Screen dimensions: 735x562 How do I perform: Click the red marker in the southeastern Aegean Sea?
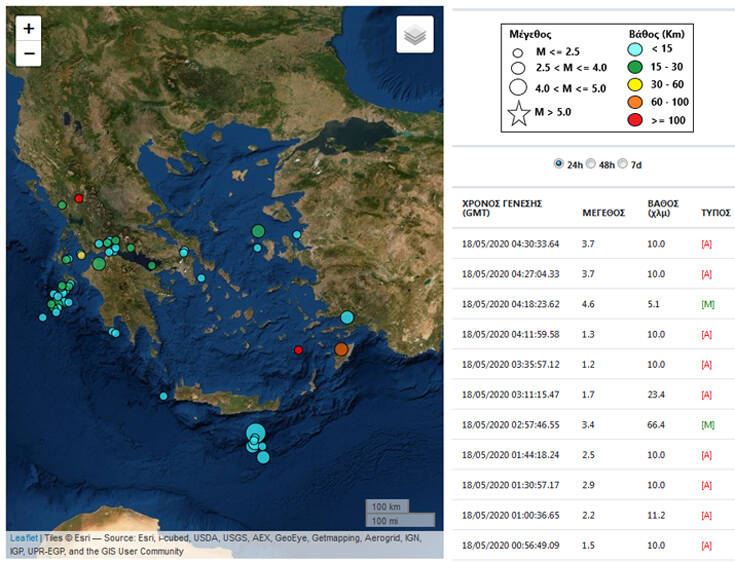pos(298,350)
